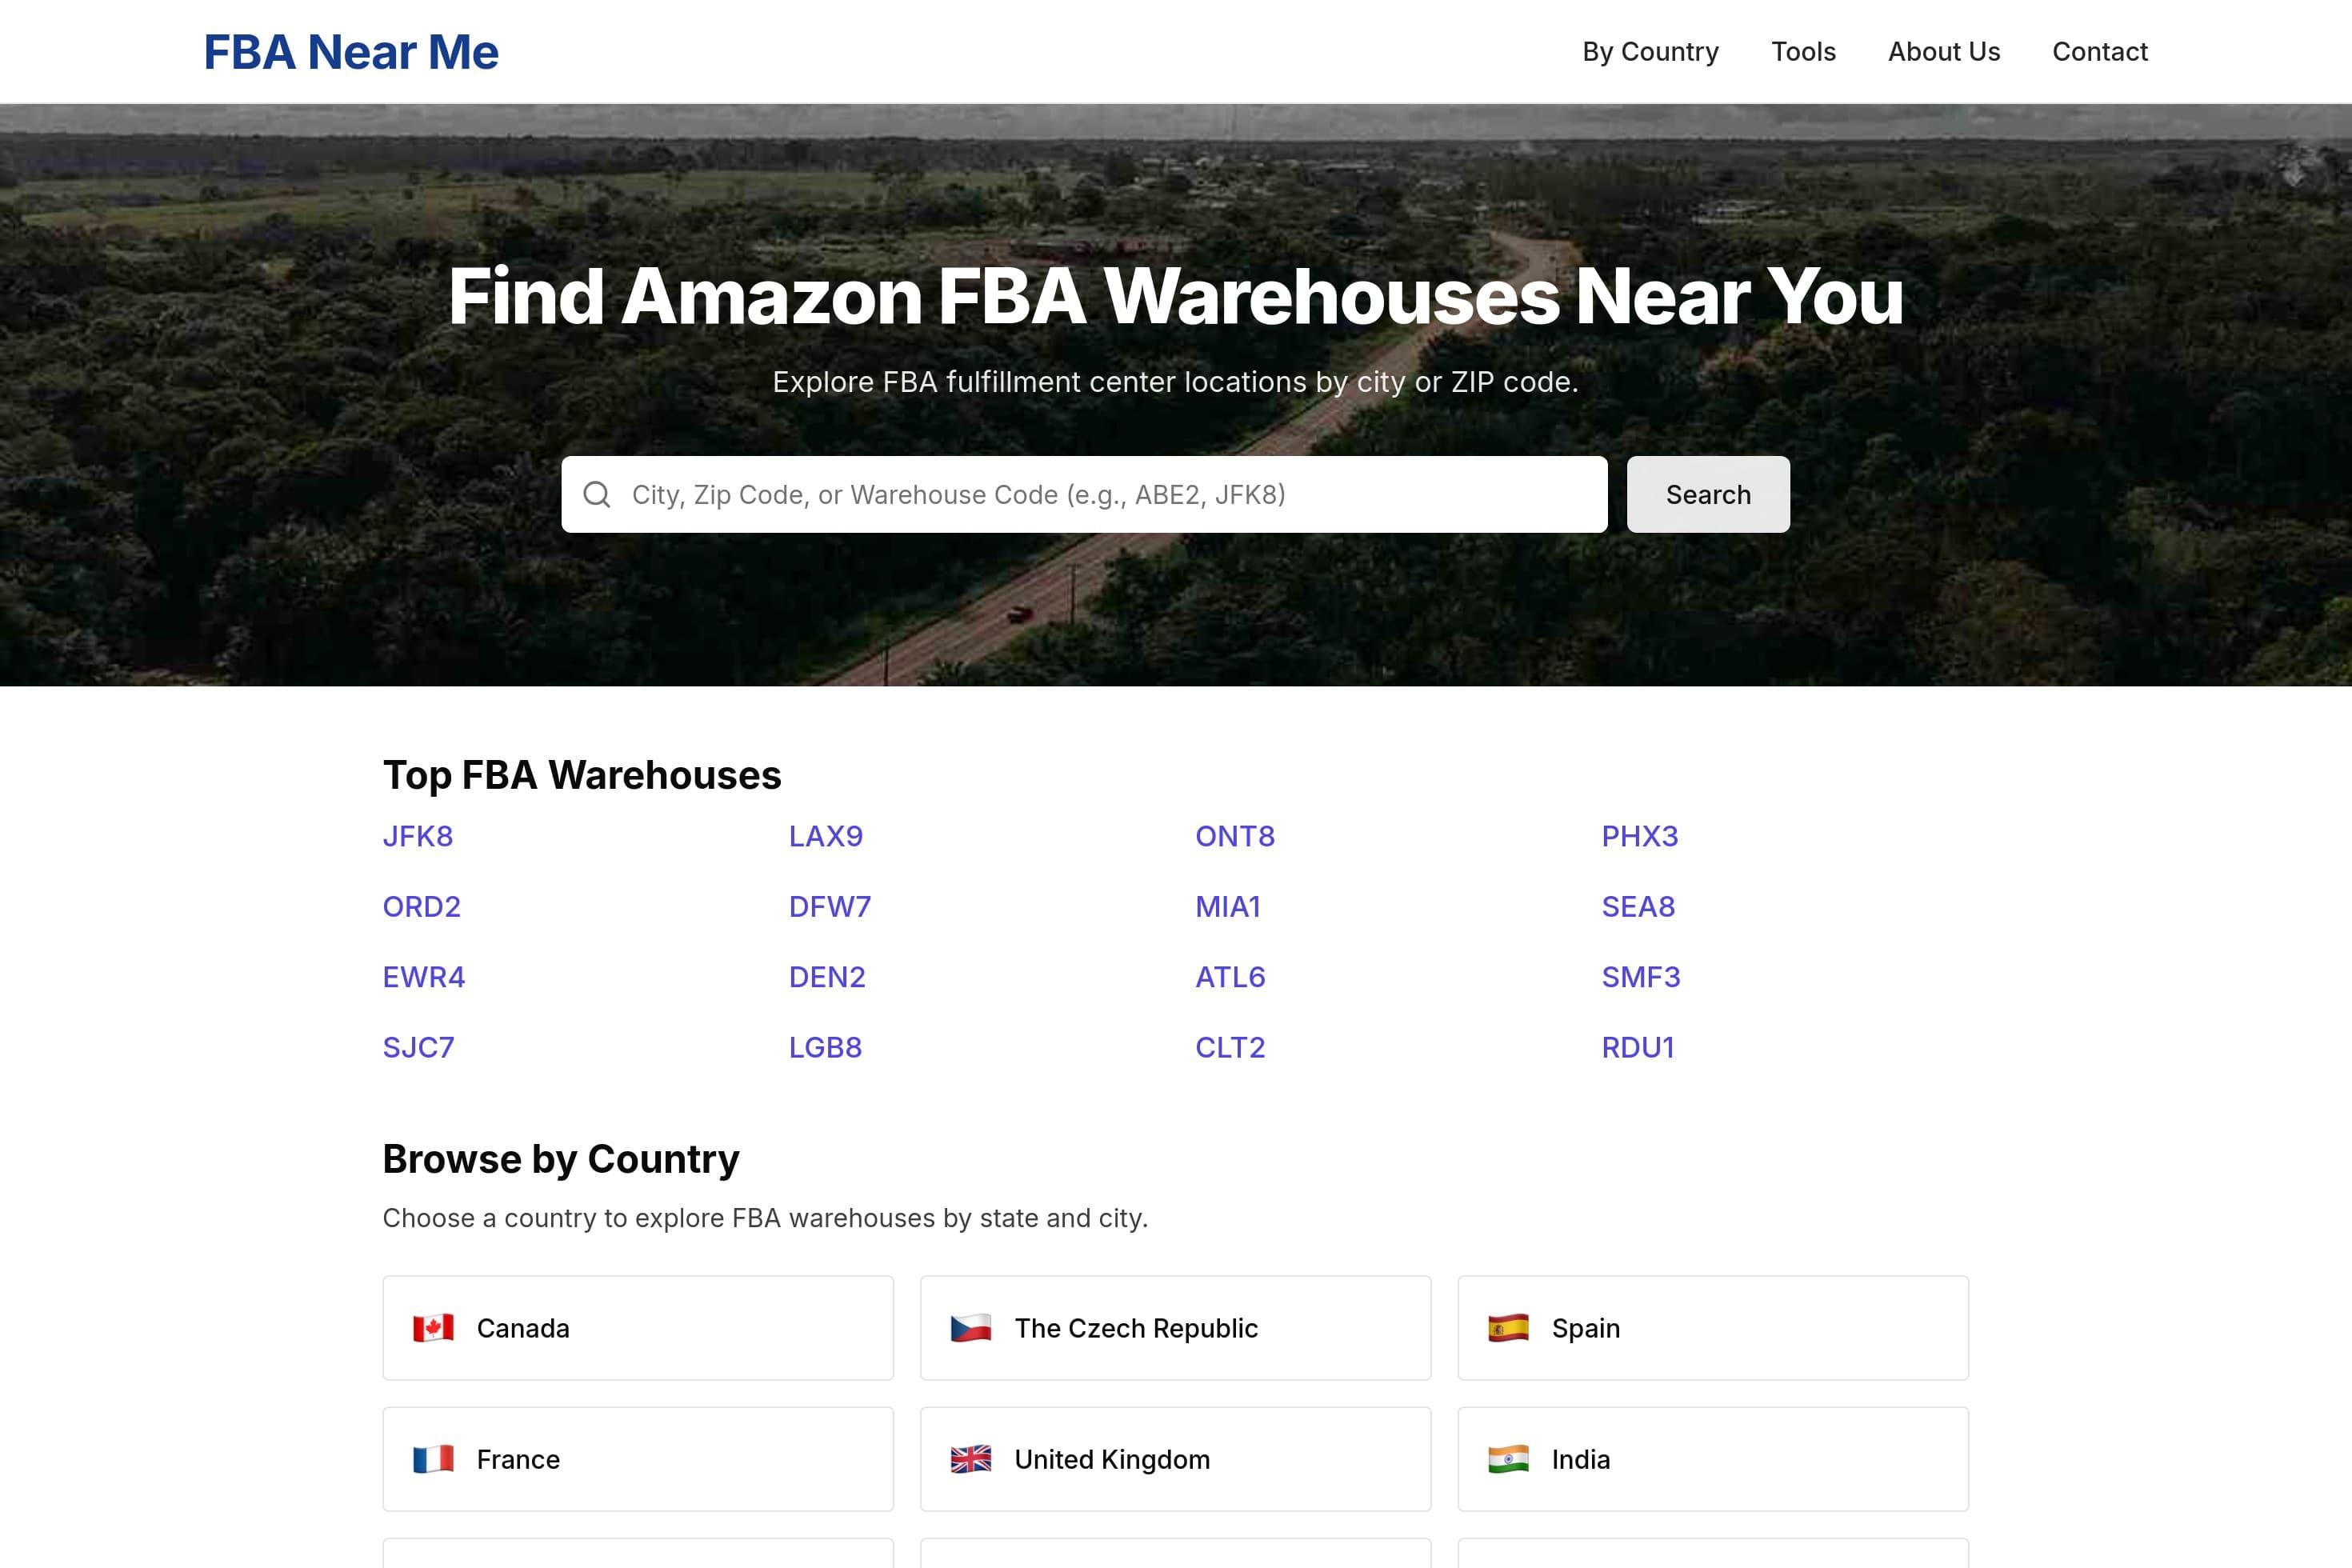
Task: Select the LAX9 warehouse link
Action: pos(825,836)
